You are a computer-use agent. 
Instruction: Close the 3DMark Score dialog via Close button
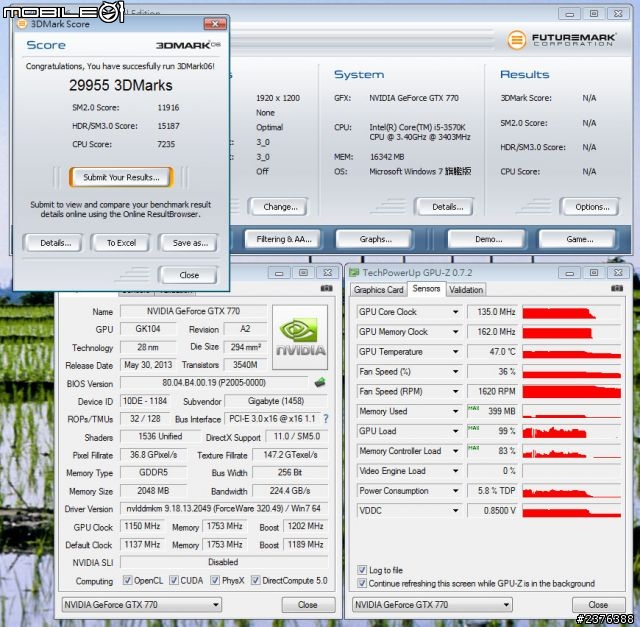click(189, 275)
